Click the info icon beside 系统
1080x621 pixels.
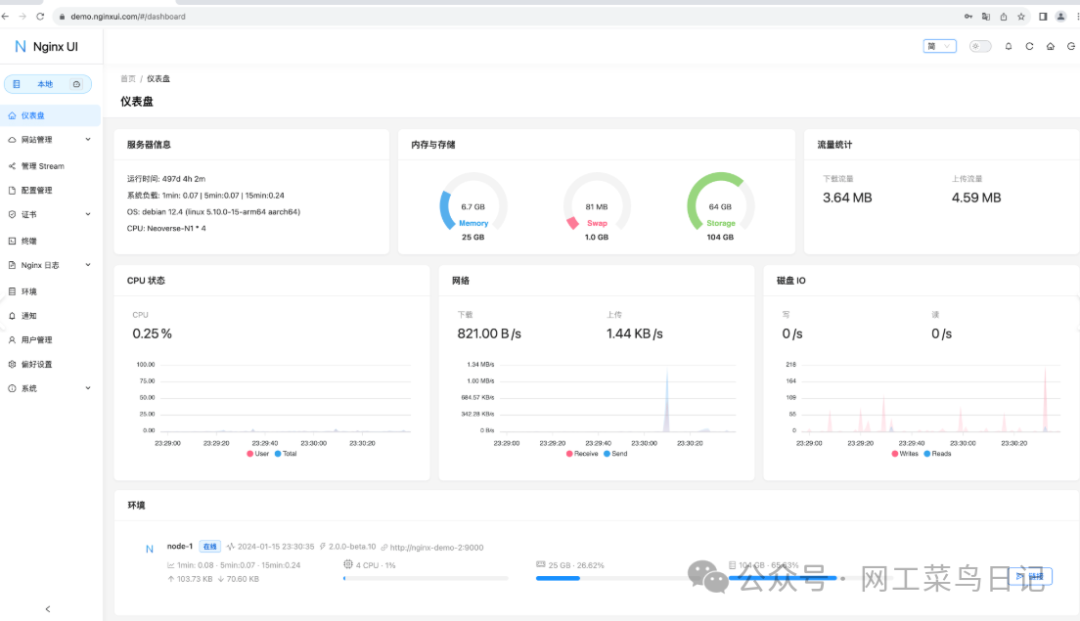12,388
